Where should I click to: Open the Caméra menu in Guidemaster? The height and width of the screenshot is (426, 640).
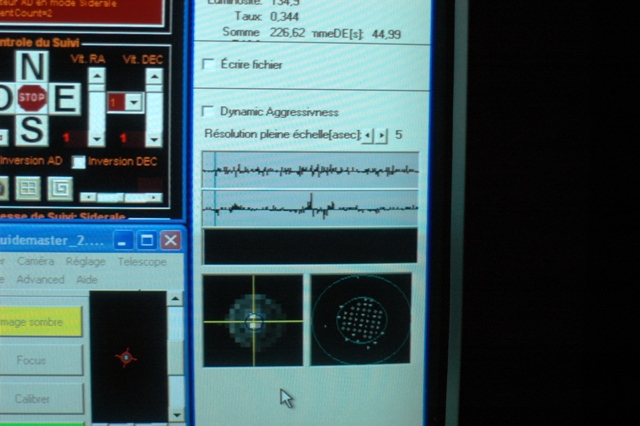[x=36, y=261]
